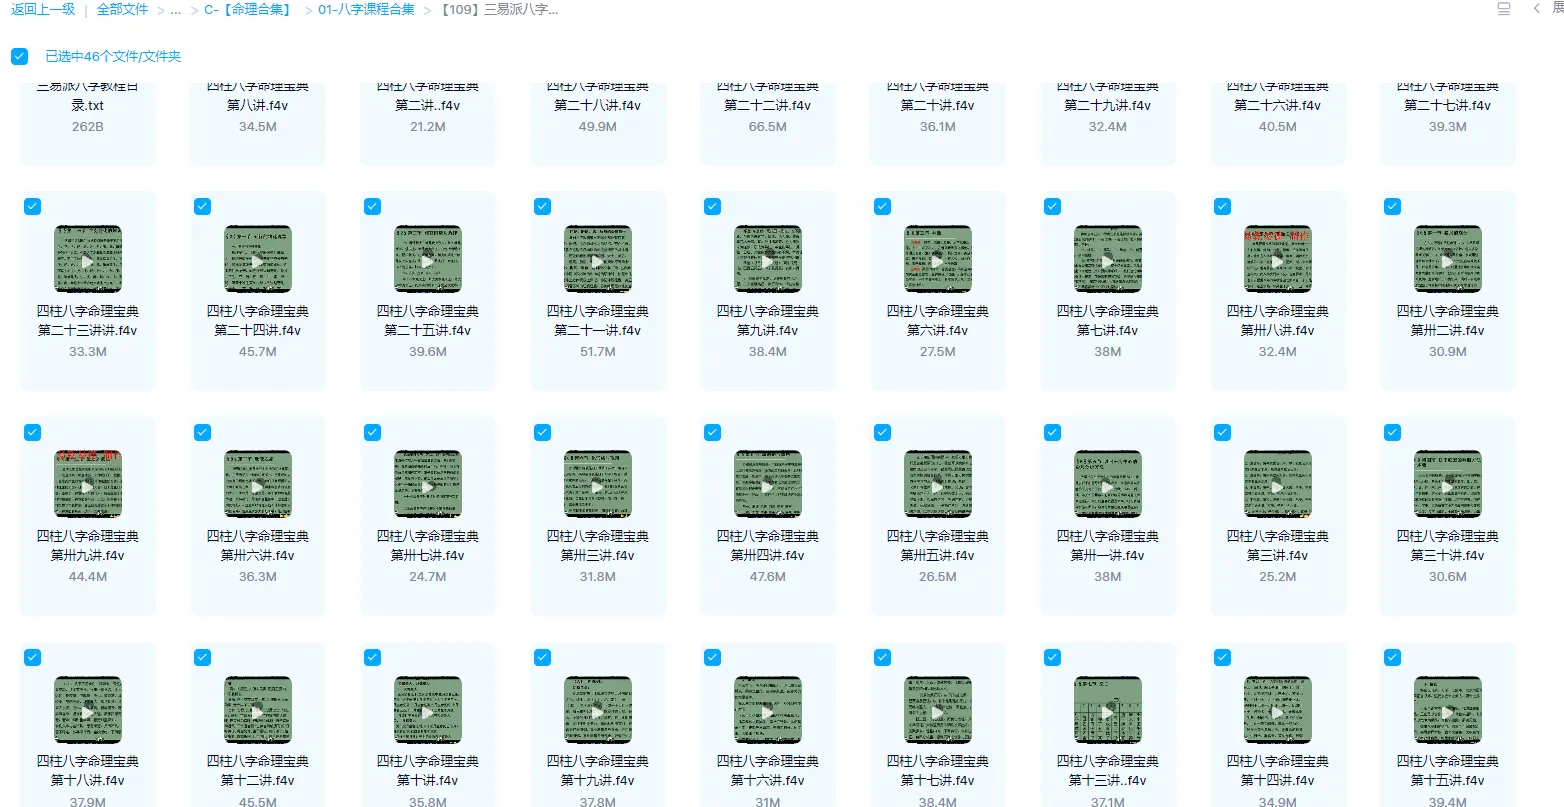The image size is (1564, 807).
Task: Open the 第十八讲.f4v video thumbnail
Action: (x=88, y=710)
